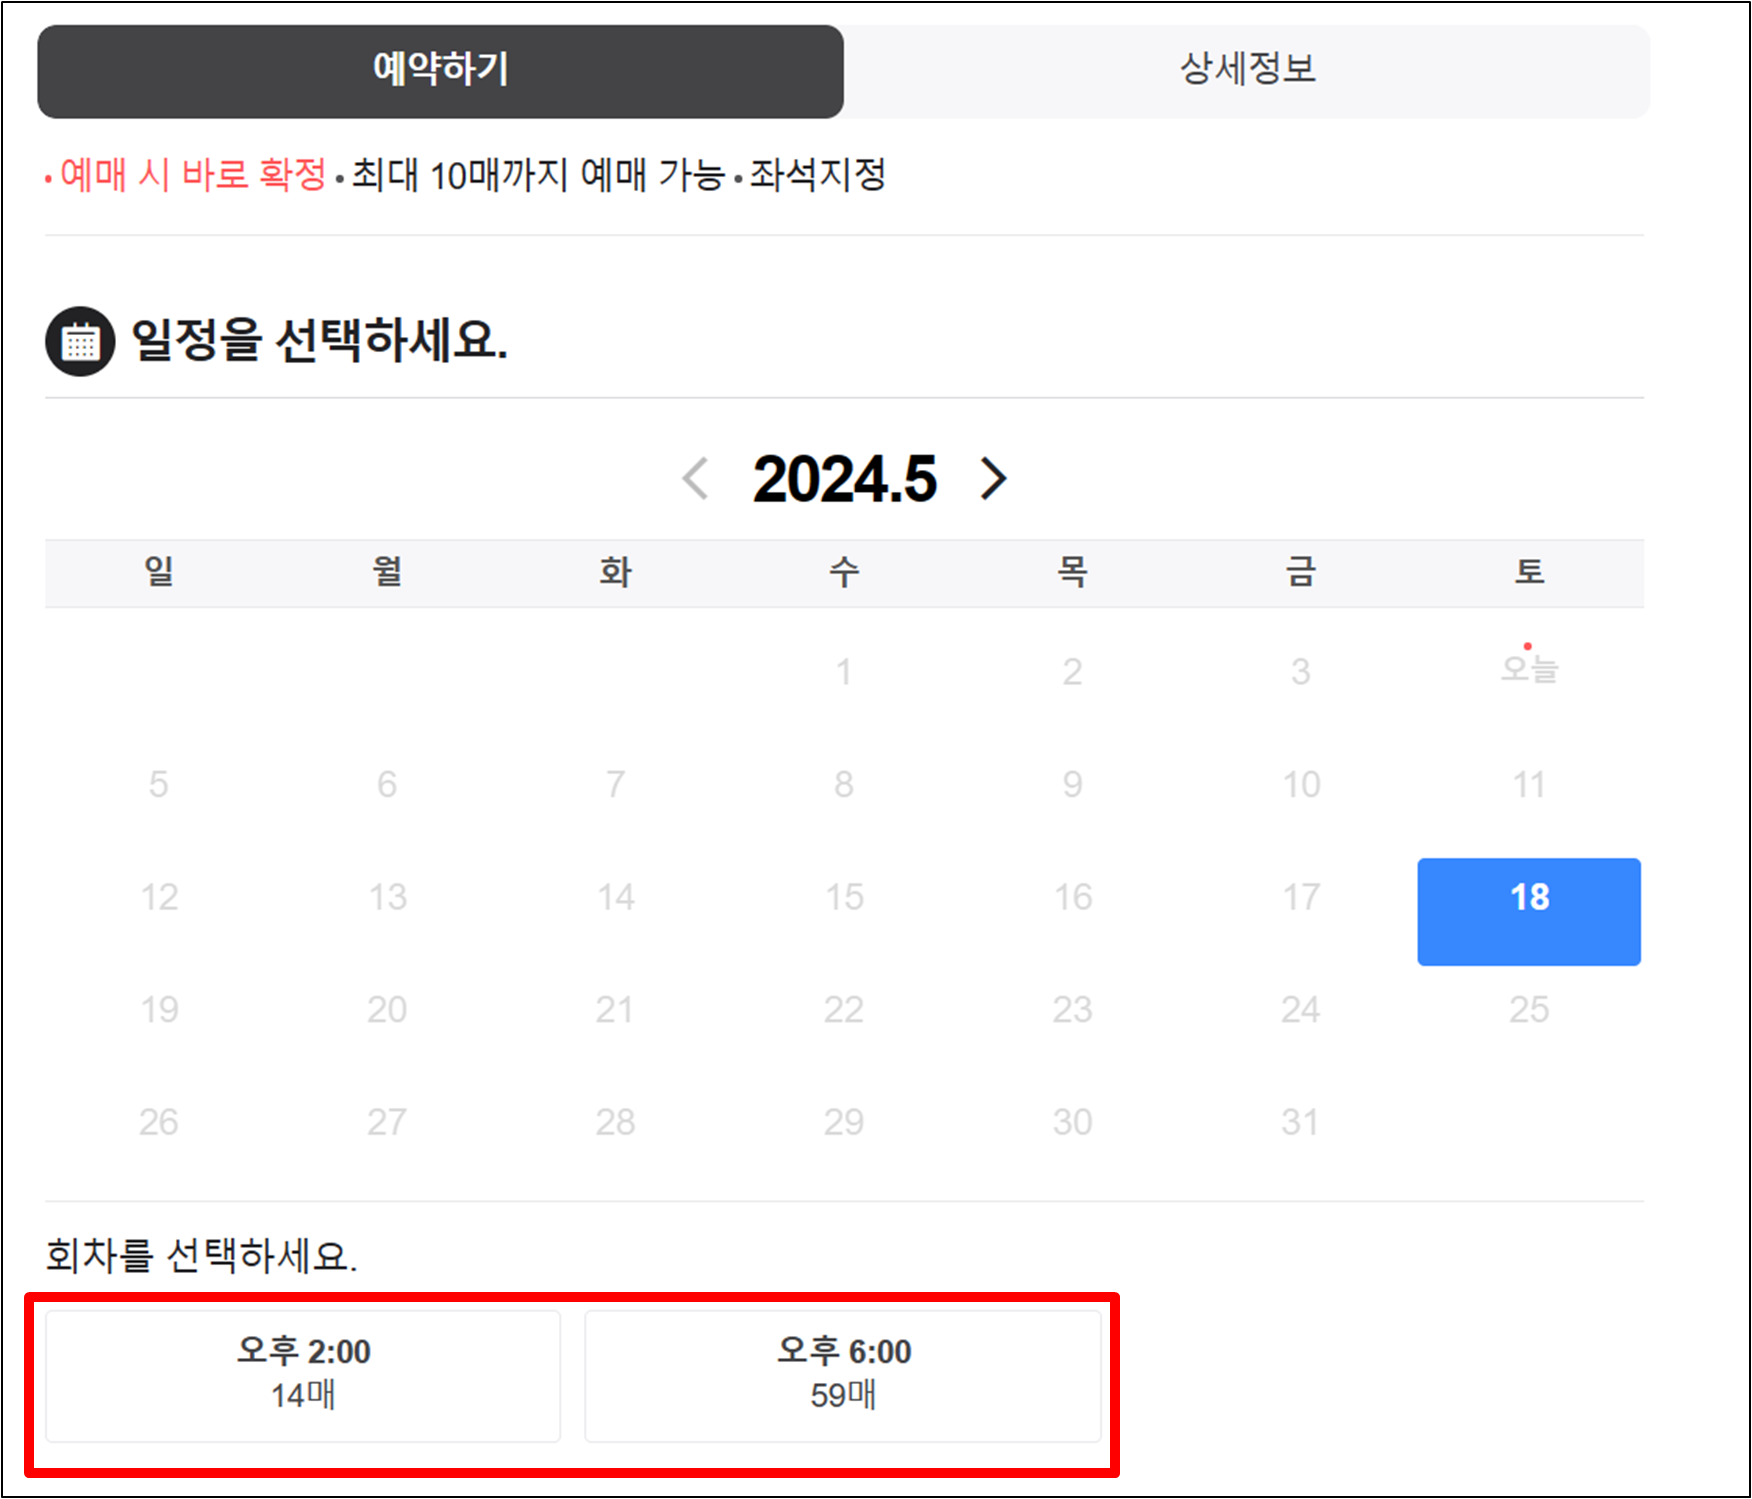This screenshot has width=1752, height=1499.
Task: Click the 화 weekday header
Action: 615,571
